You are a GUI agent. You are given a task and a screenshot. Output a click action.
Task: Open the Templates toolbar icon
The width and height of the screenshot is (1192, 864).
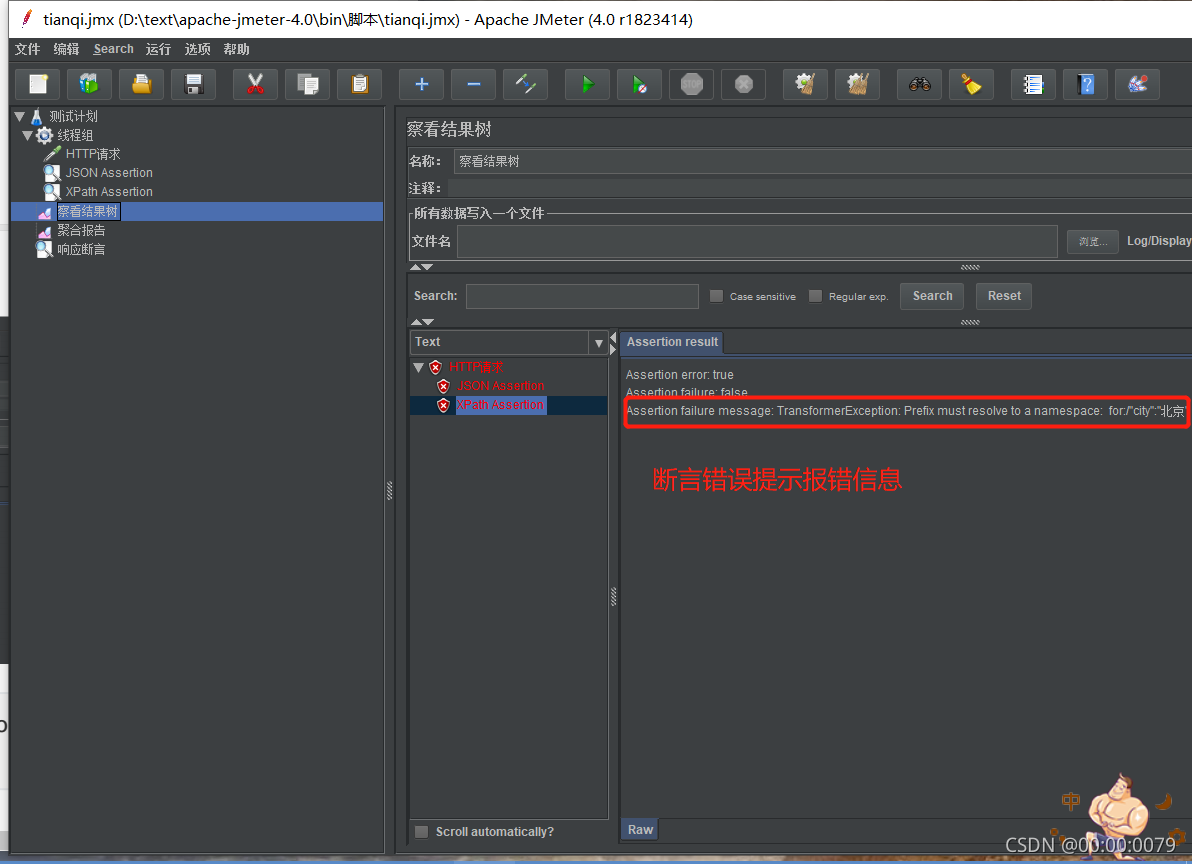90,84
